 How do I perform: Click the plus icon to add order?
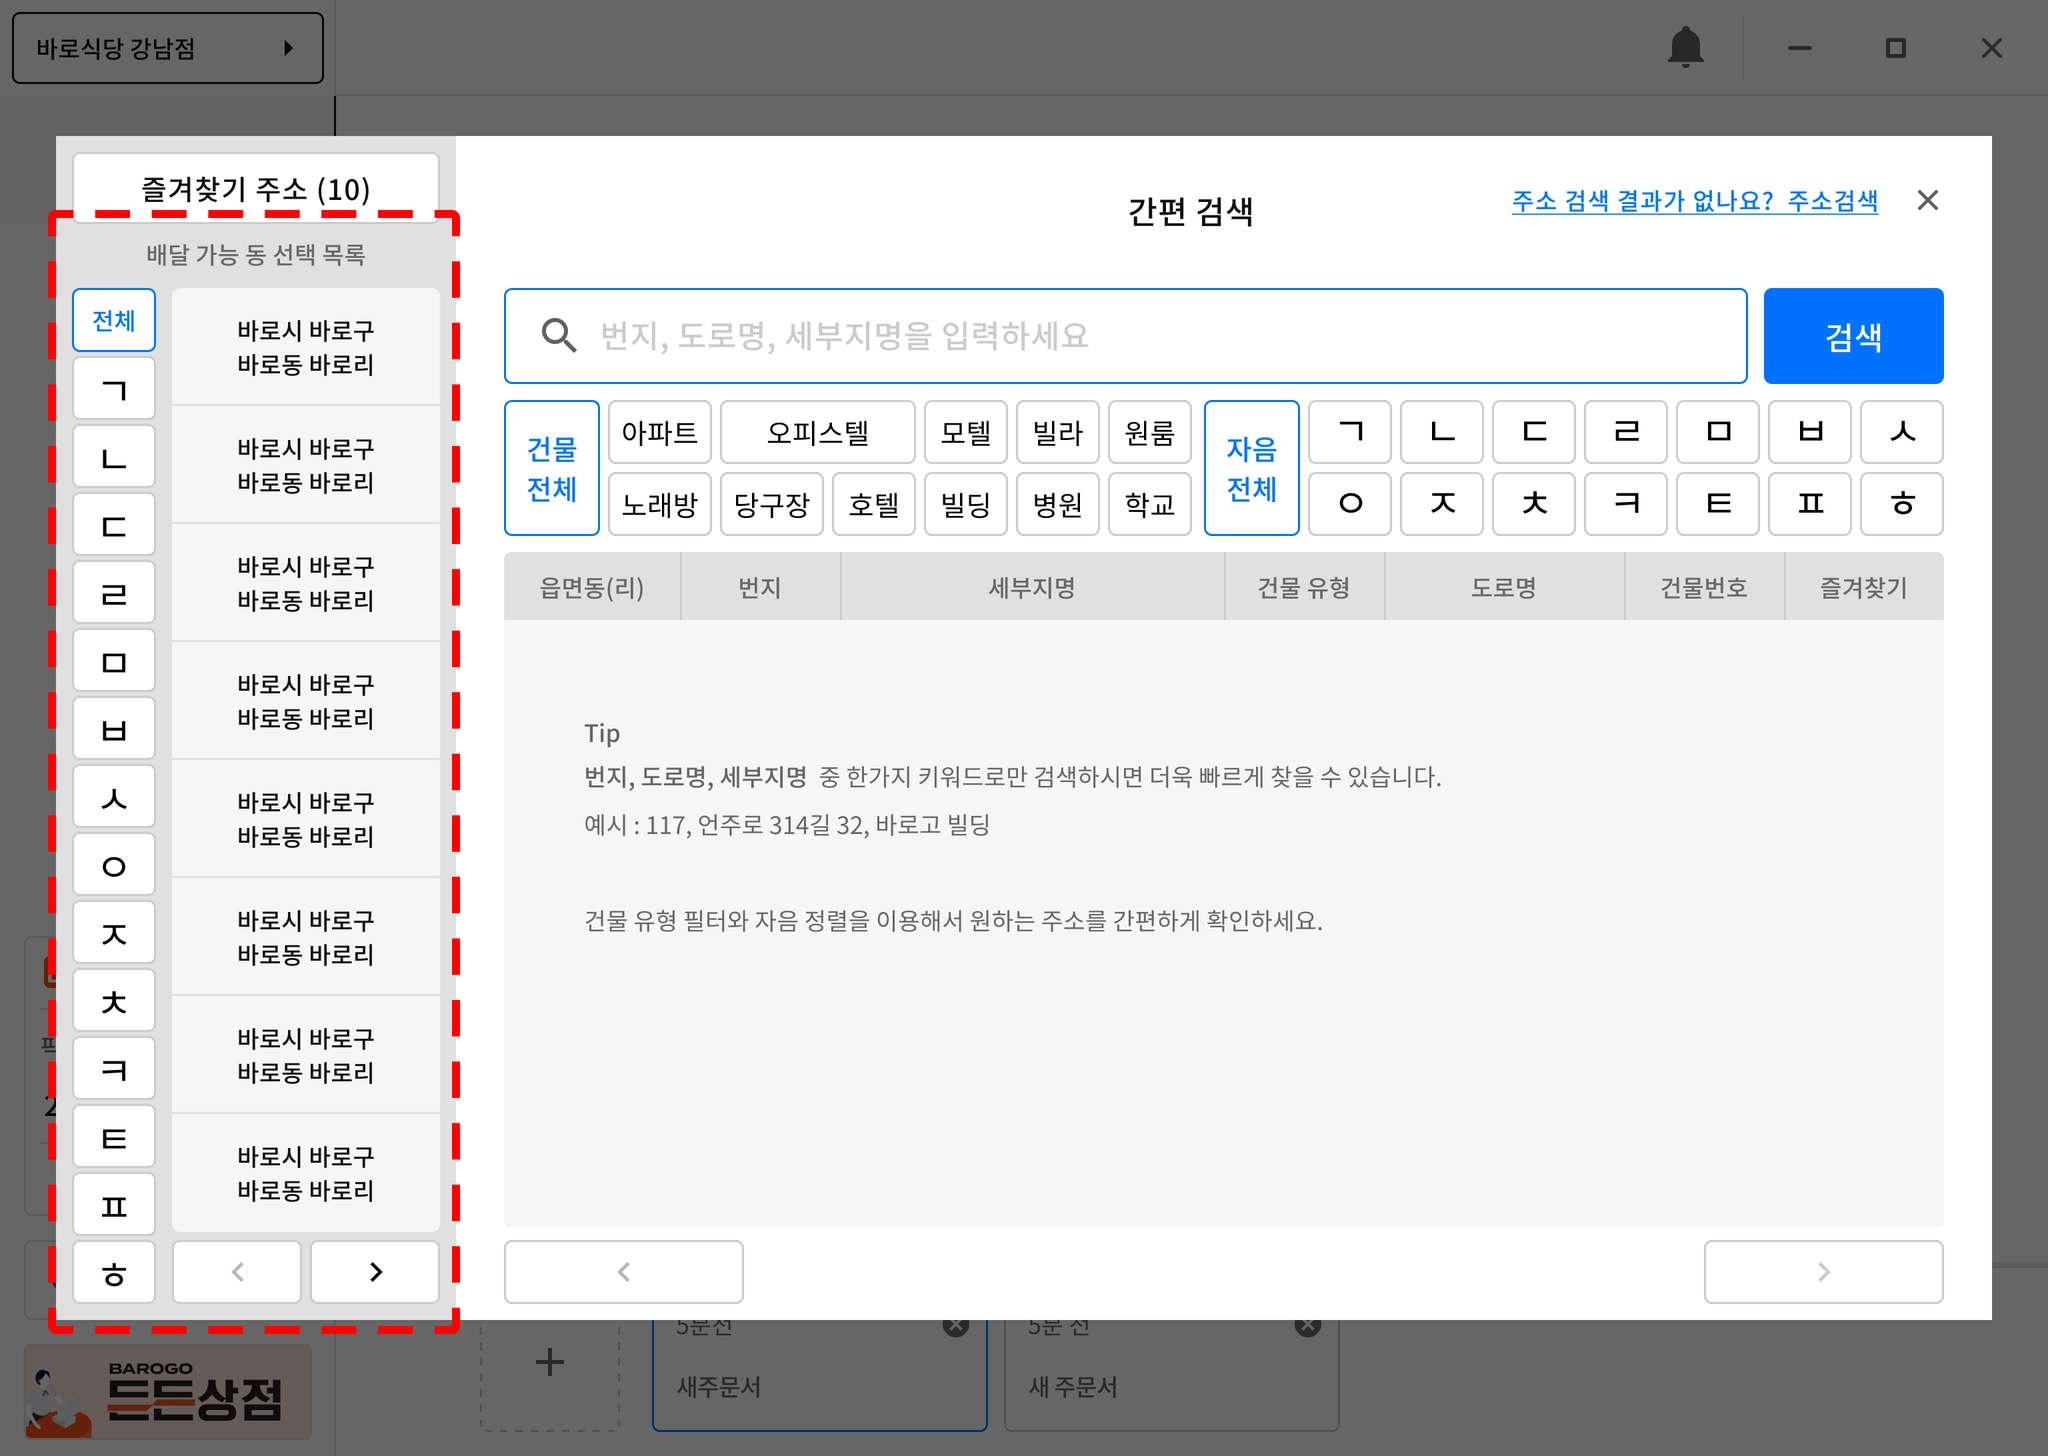(549, 1362)
